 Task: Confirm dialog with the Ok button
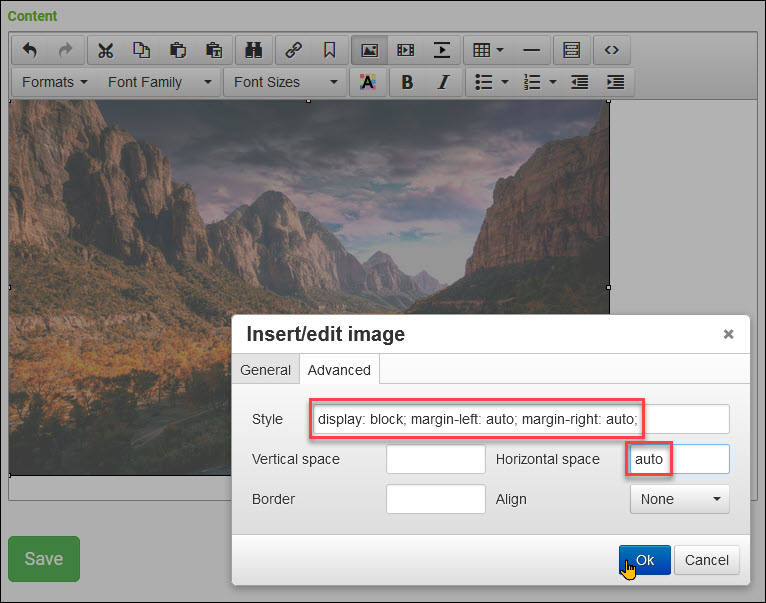coord(644,560)
